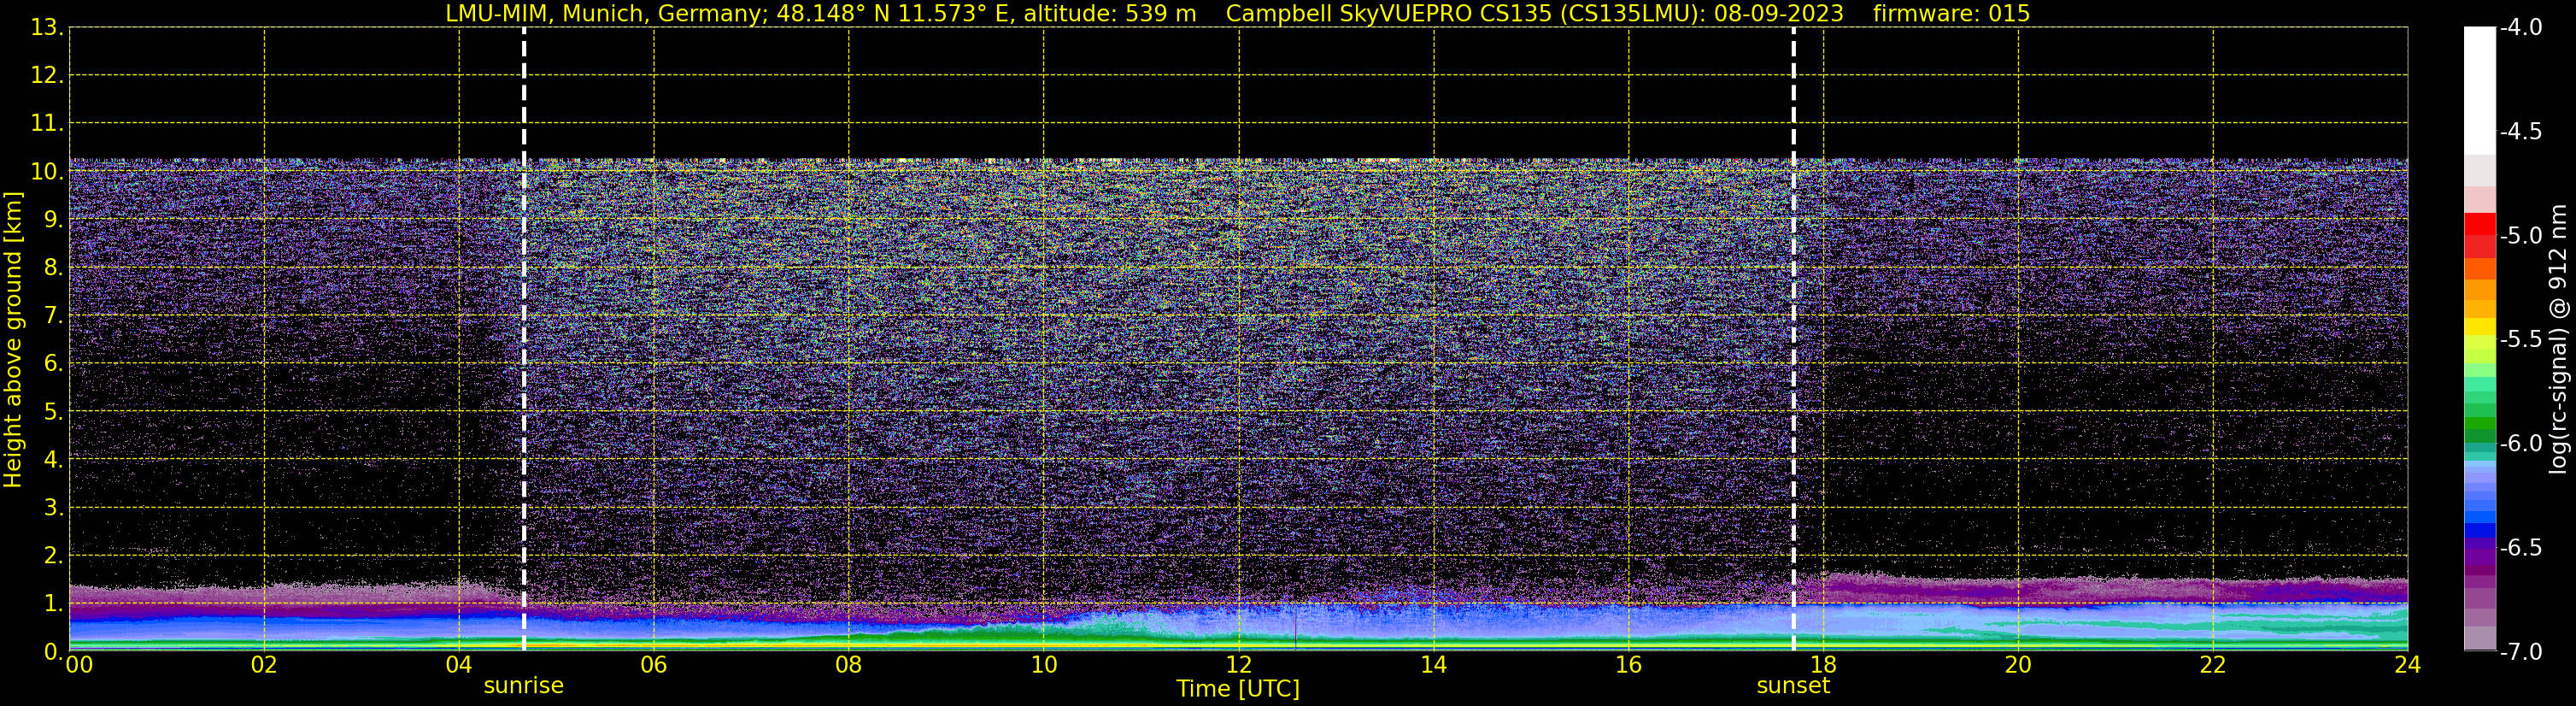The width and height of the screenshot is (2576, 706).
Task: Click the height axis tick label 1
Action: point(52,603)
